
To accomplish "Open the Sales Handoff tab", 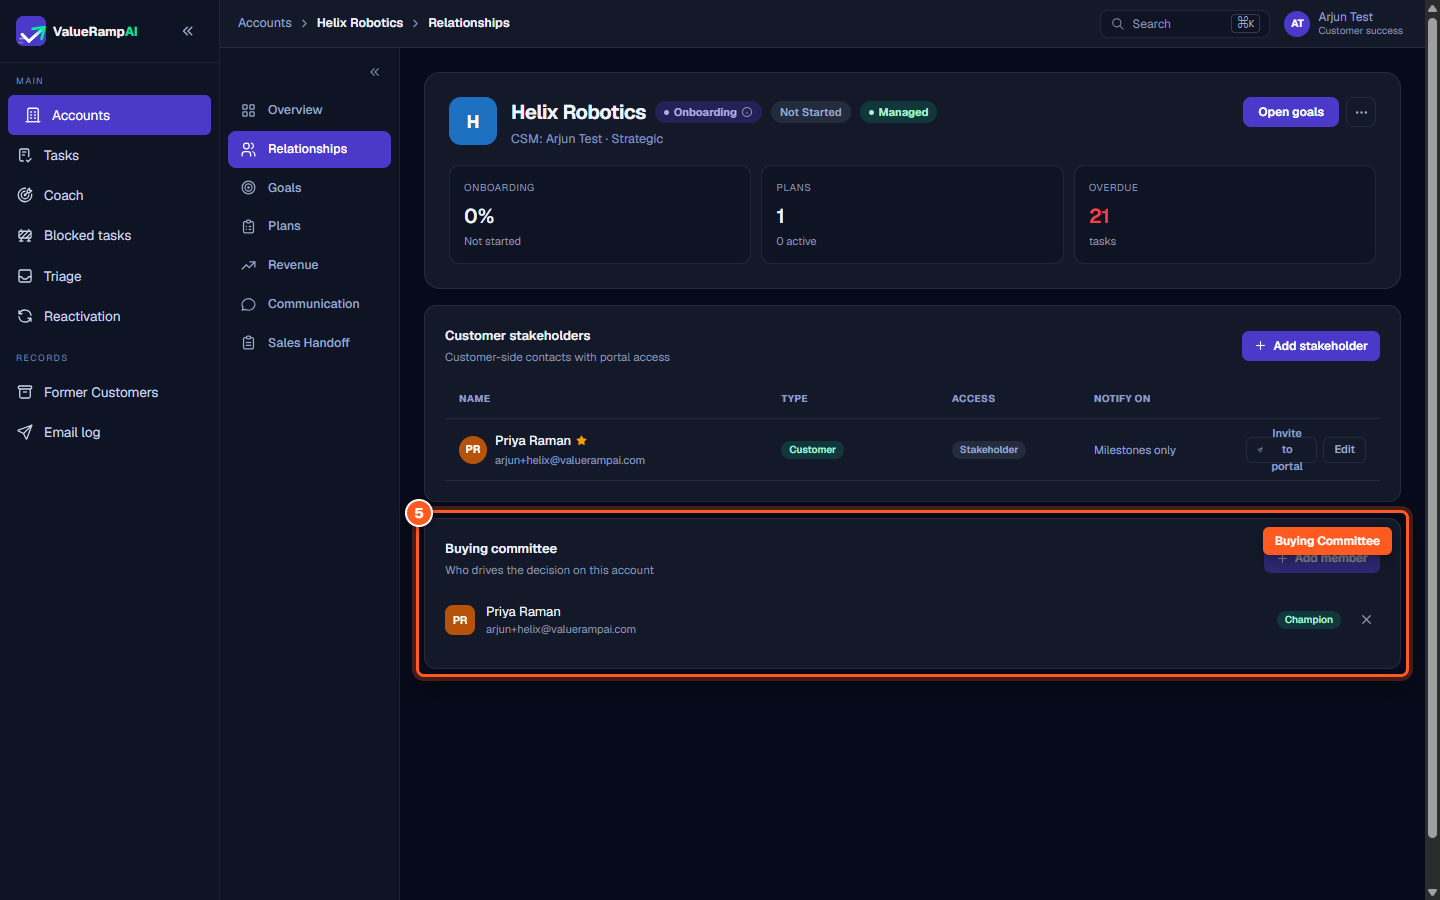I will click(309, 343).
